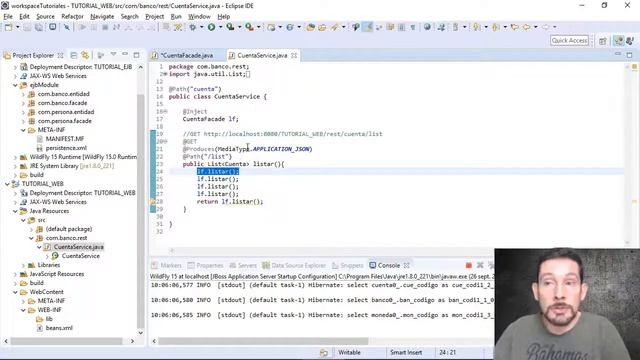Click the Coverage run icon
Viewport: 640px width, 360px height.
click(x=231, y=27)
